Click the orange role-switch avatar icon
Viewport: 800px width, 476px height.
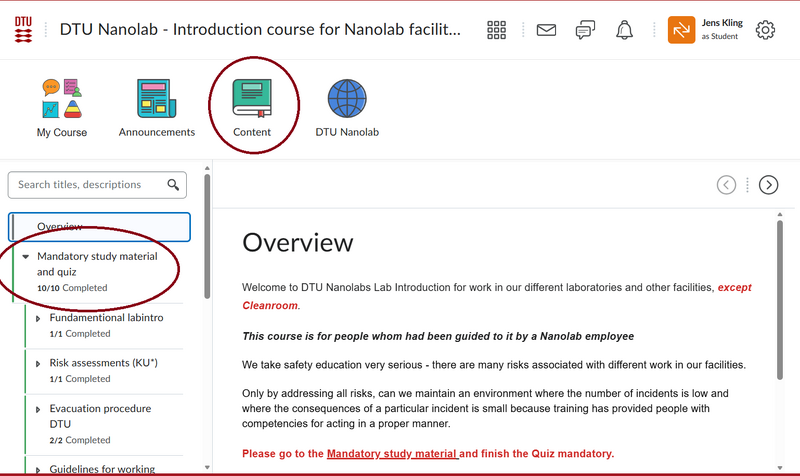click(x=681, y=30)
